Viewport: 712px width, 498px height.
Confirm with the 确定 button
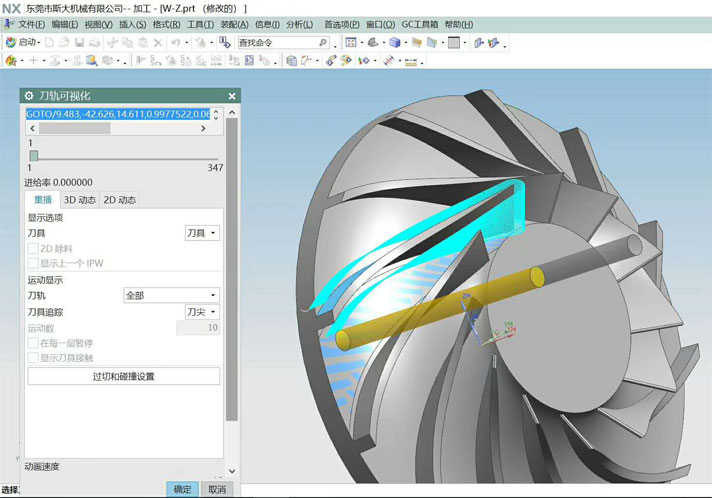(x=182, y=489)
